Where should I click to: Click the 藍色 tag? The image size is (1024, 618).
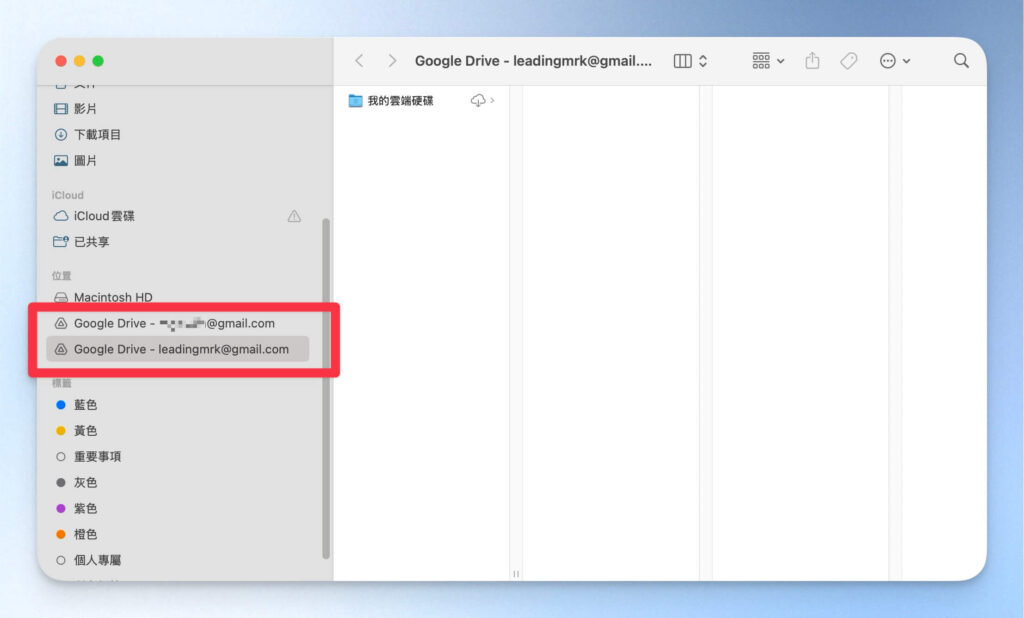pyautogui.click(x=176, y=404)
